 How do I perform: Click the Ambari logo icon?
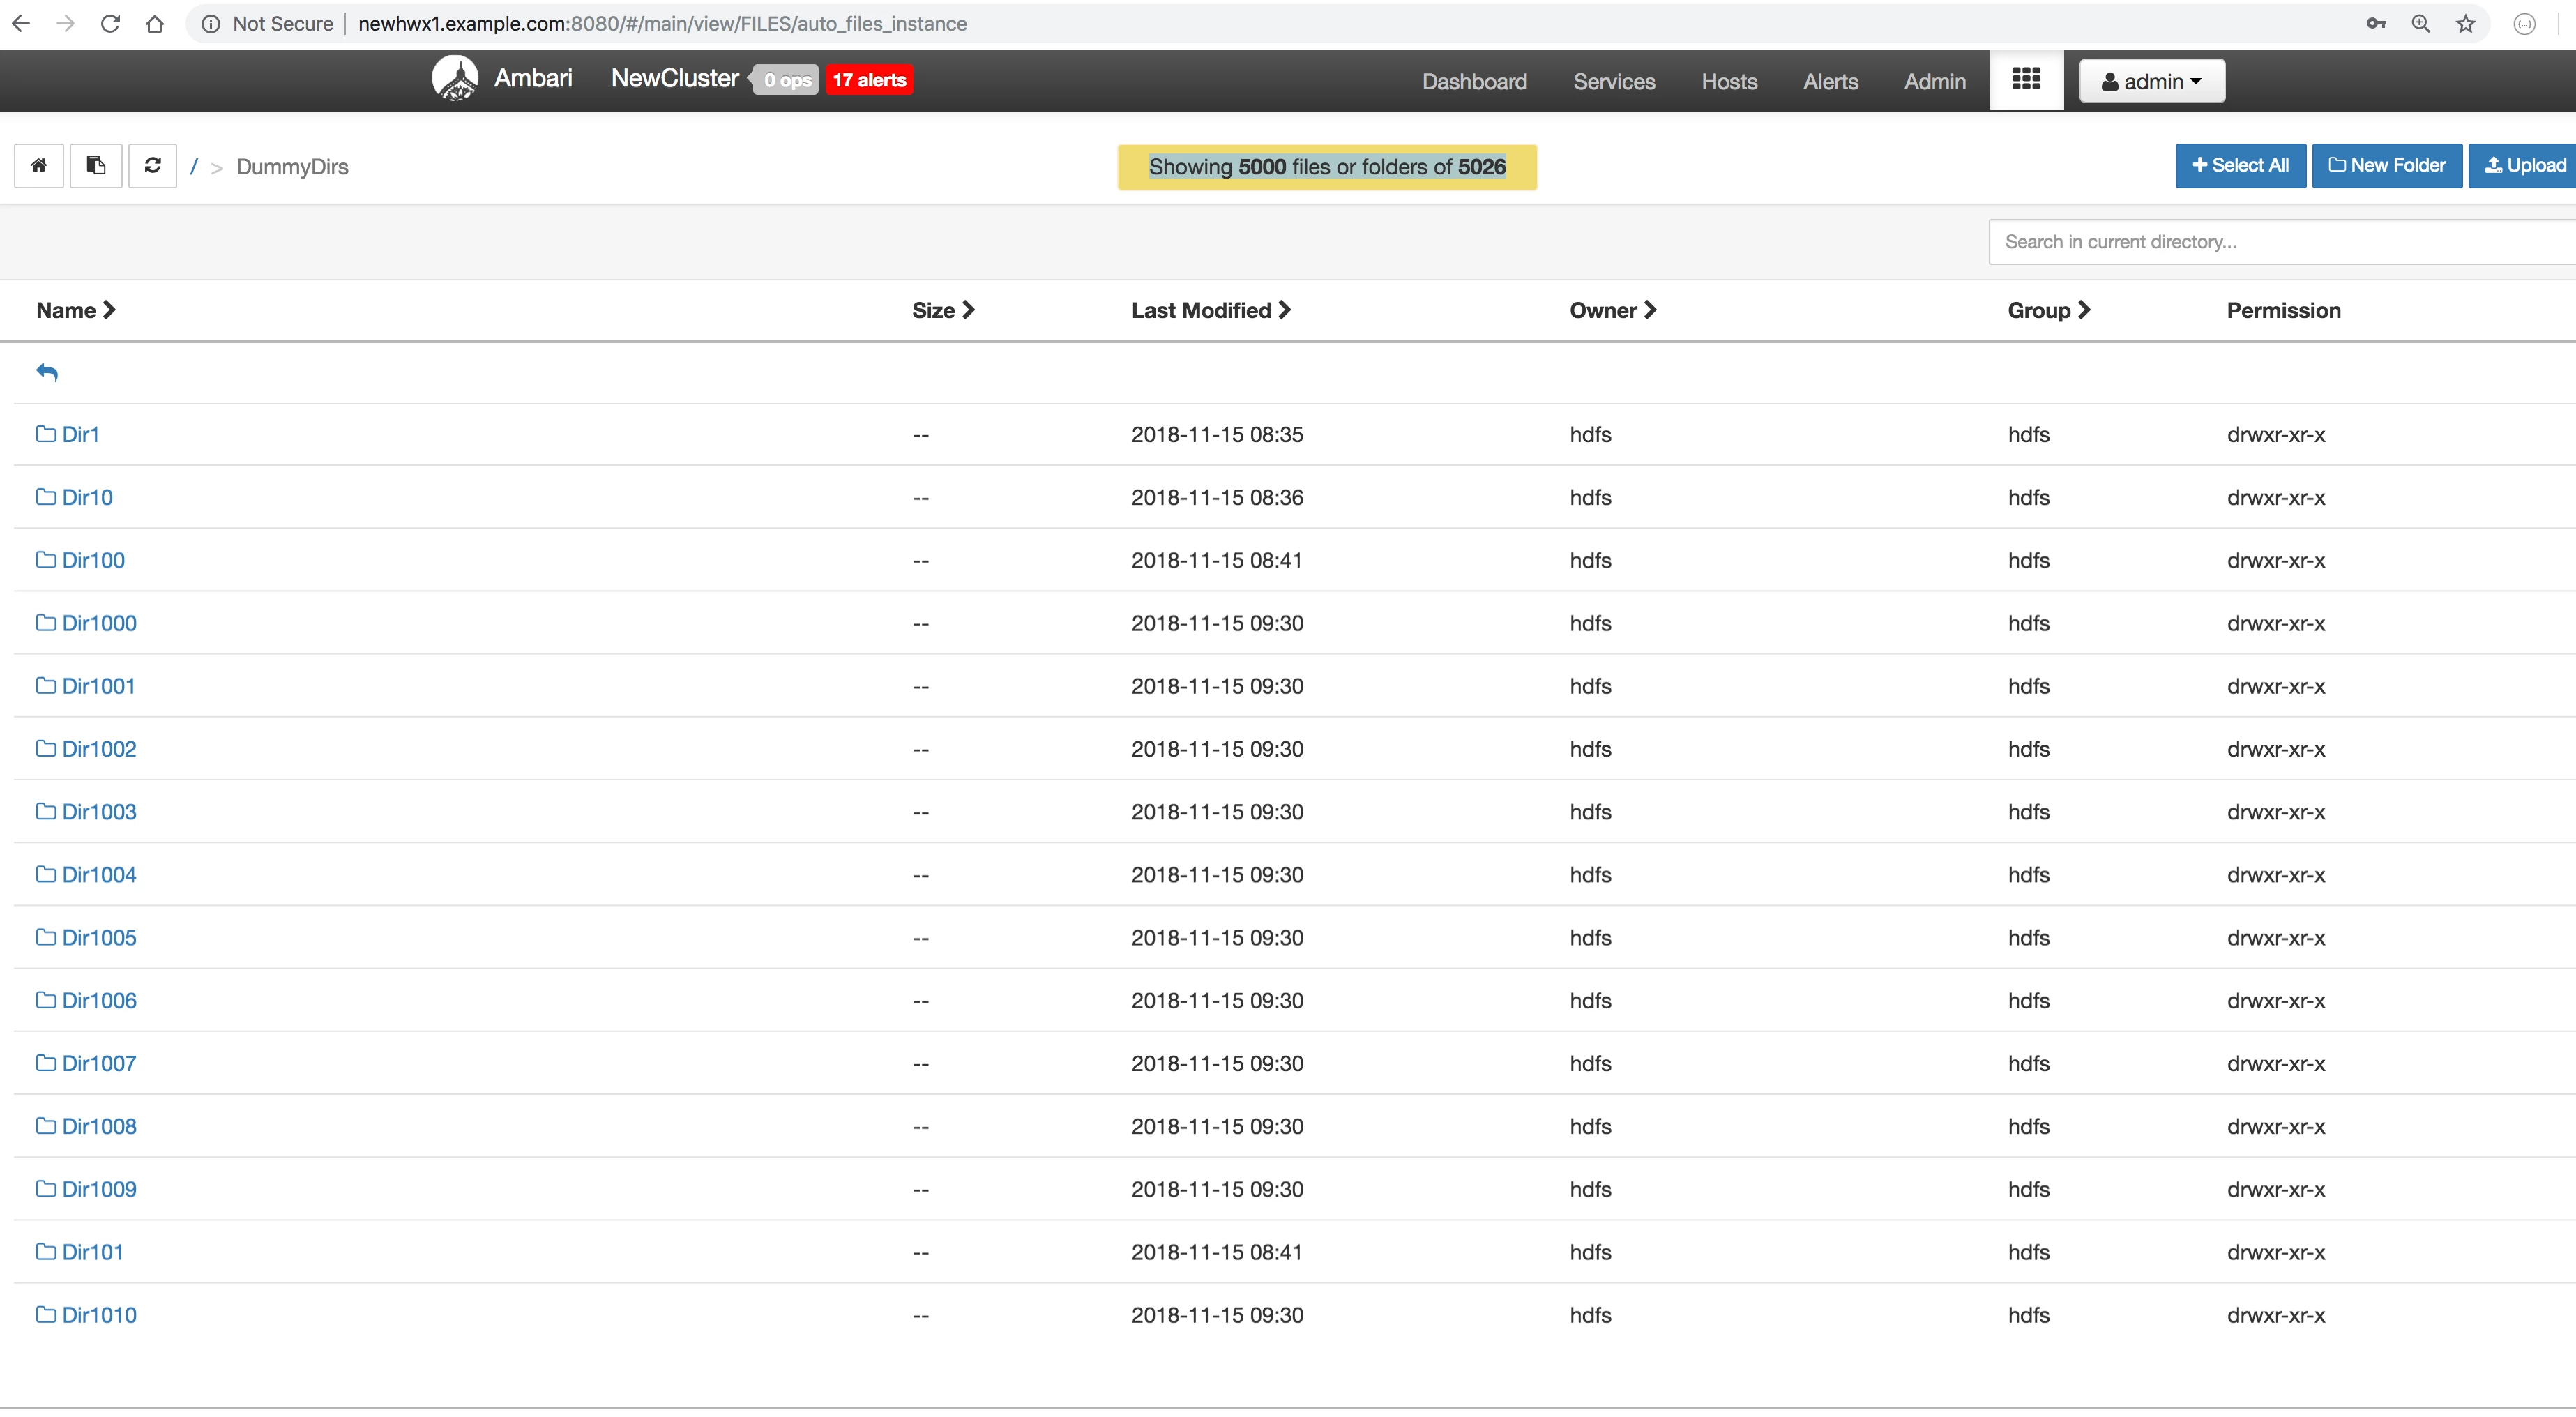[455, 78]
